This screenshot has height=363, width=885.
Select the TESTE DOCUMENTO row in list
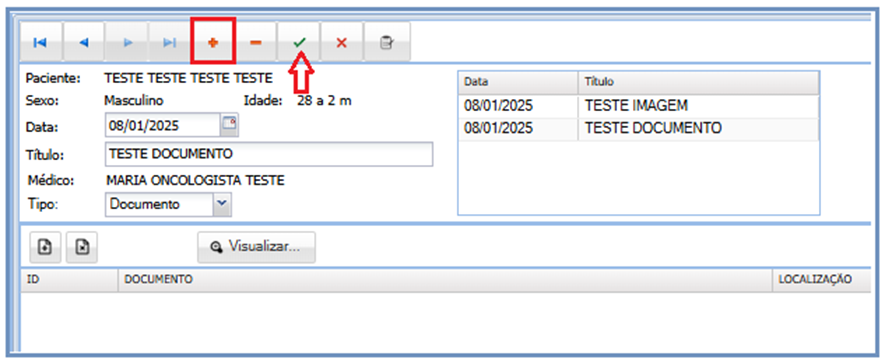click(638, 129)
